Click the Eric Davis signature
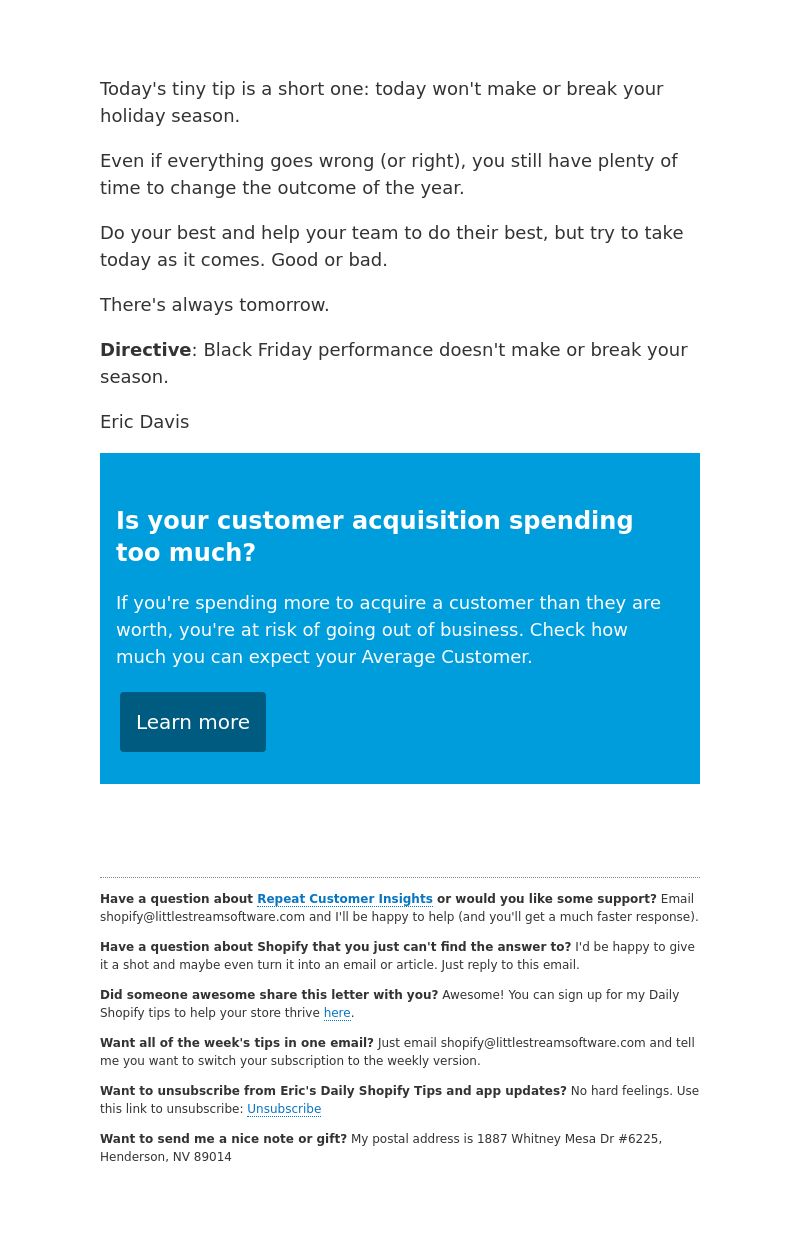The width and height of the screenshot is (800, 1245). click(x=144, y=422)
